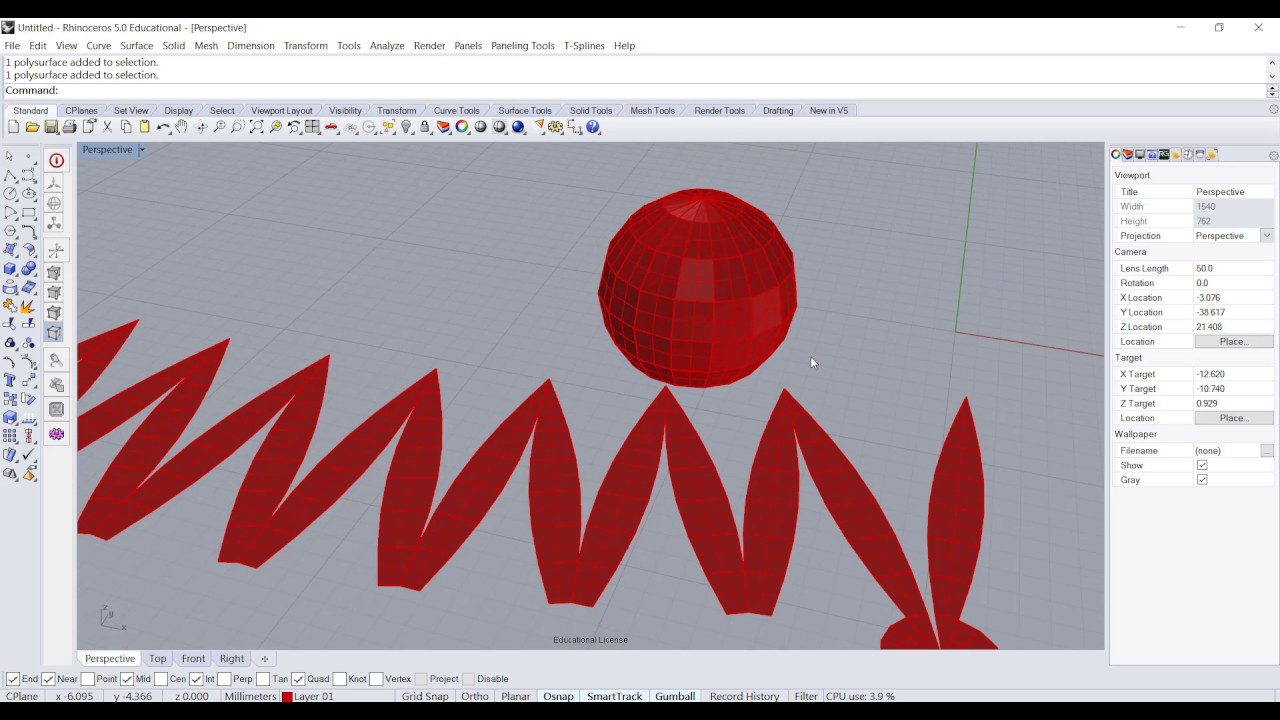Switch to the Mesh Tools toolbar tab

point(652,110)
